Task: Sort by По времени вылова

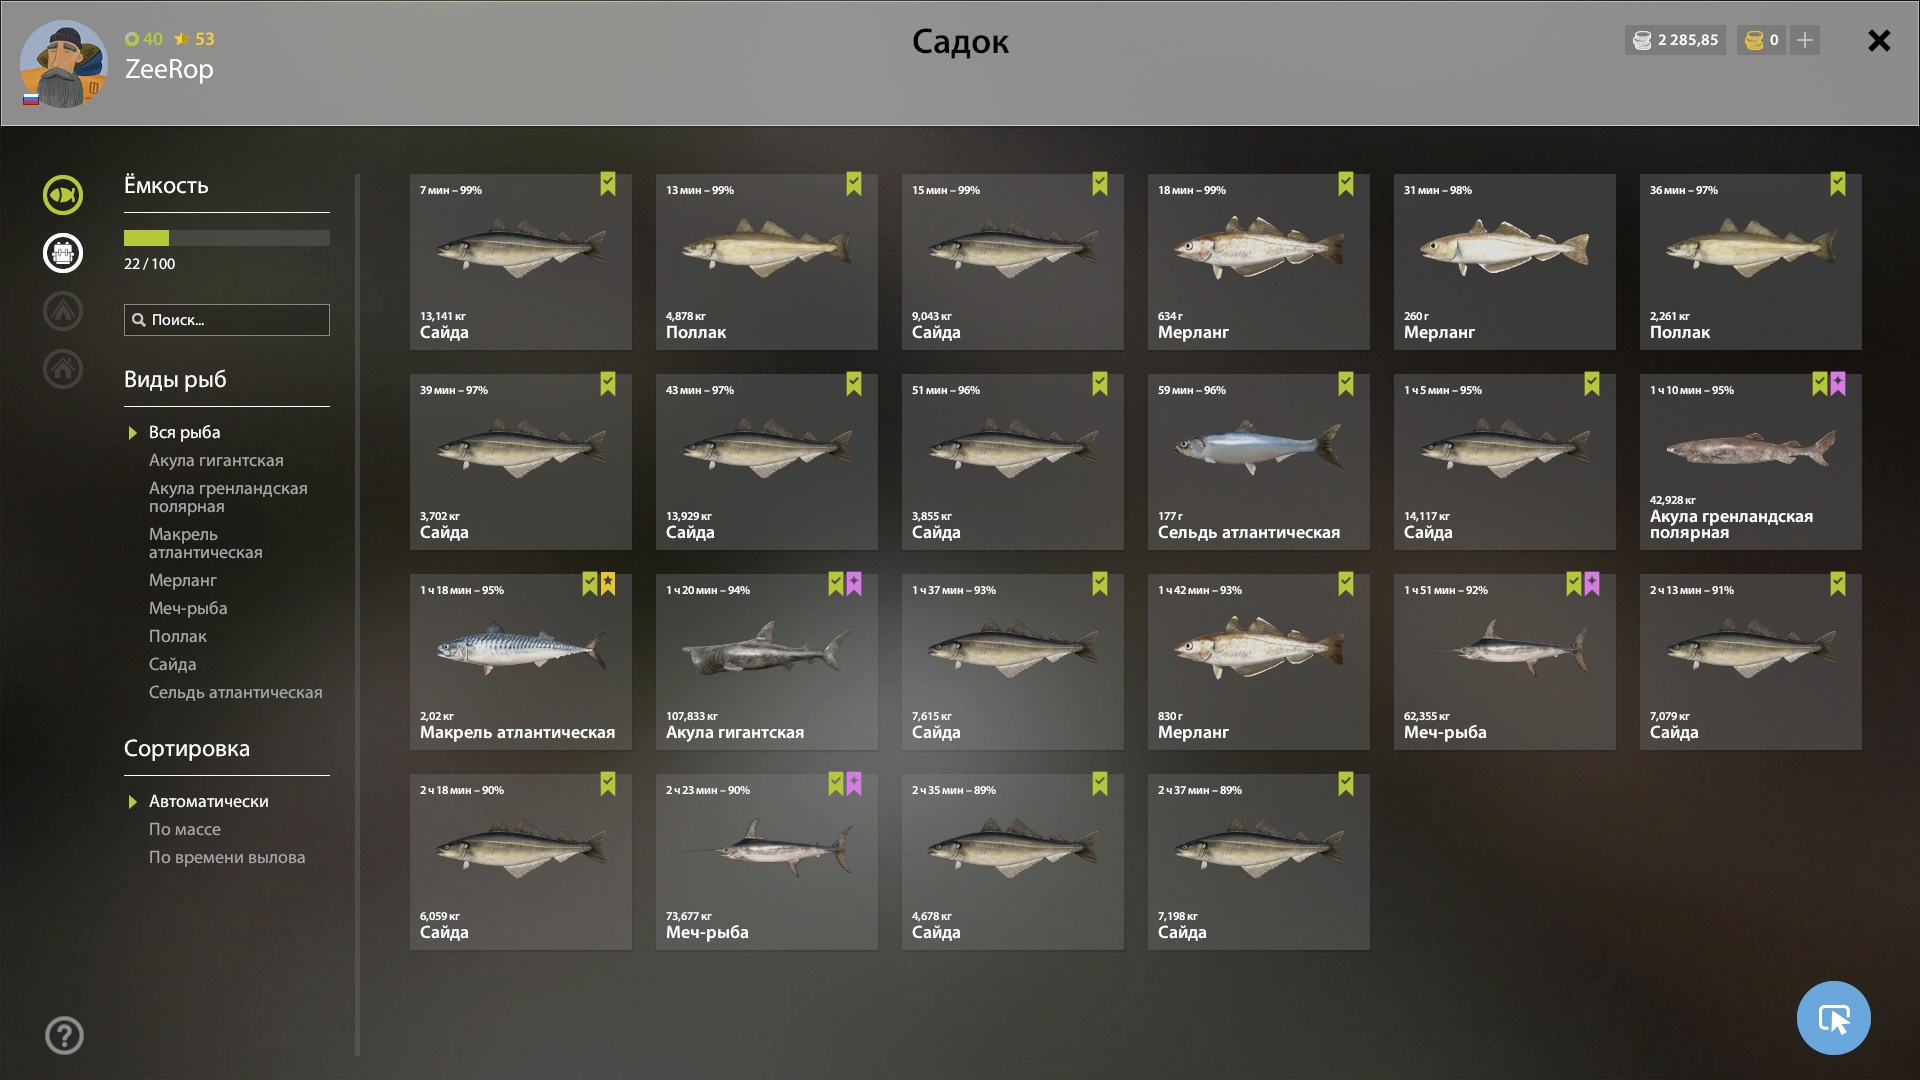Action: [227, 857]
